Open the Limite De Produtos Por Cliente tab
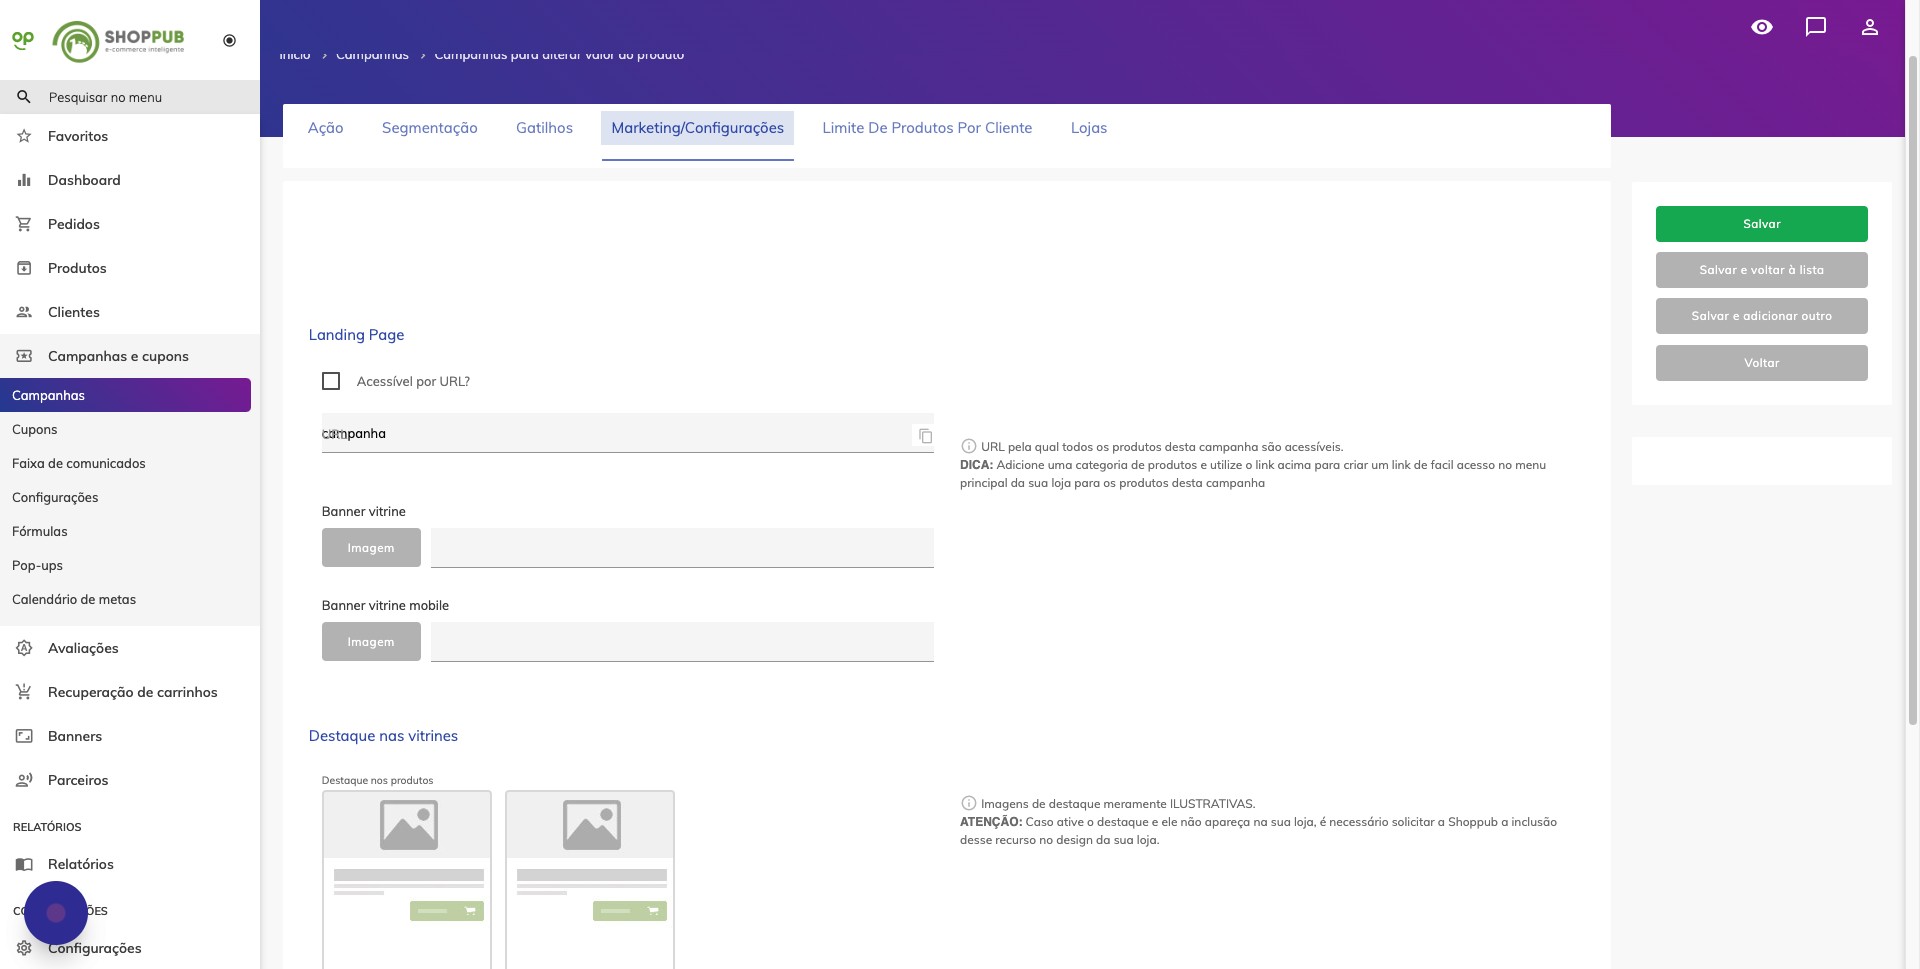The height and width of the screenshot is (969, 1920). 927,128
